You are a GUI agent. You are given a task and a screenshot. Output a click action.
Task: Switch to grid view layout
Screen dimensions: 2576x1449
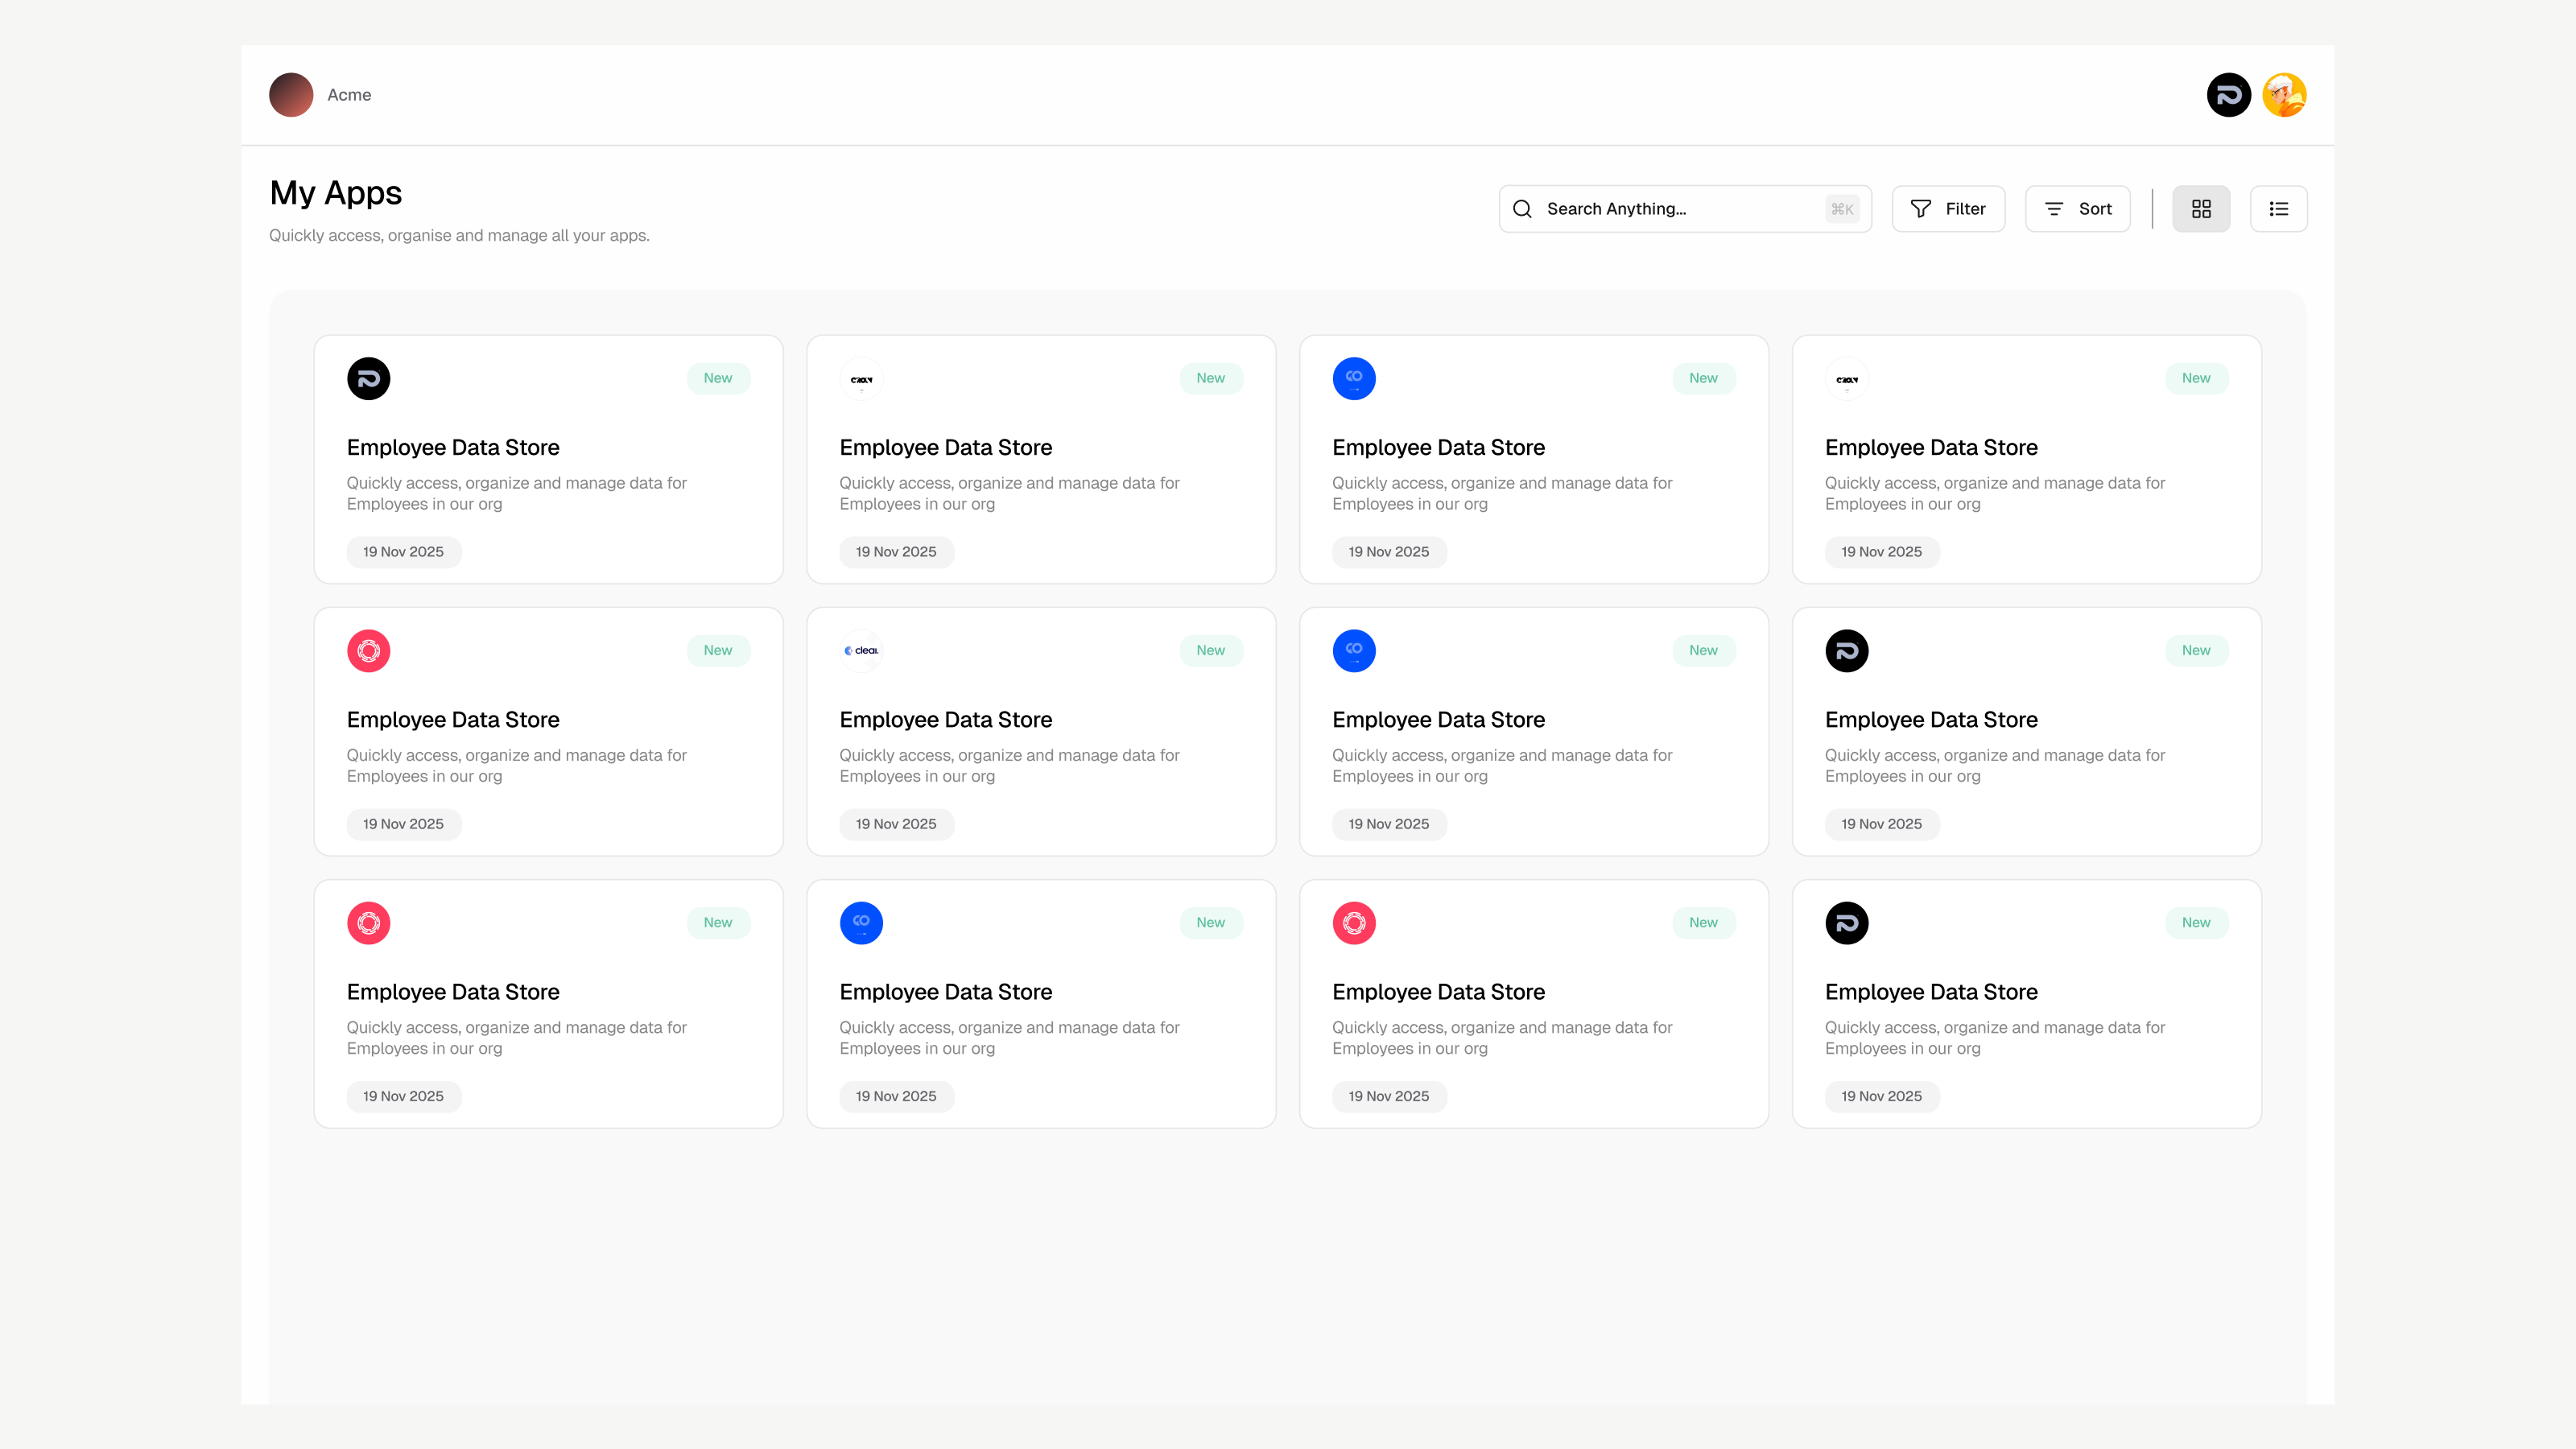point(2200,209)
